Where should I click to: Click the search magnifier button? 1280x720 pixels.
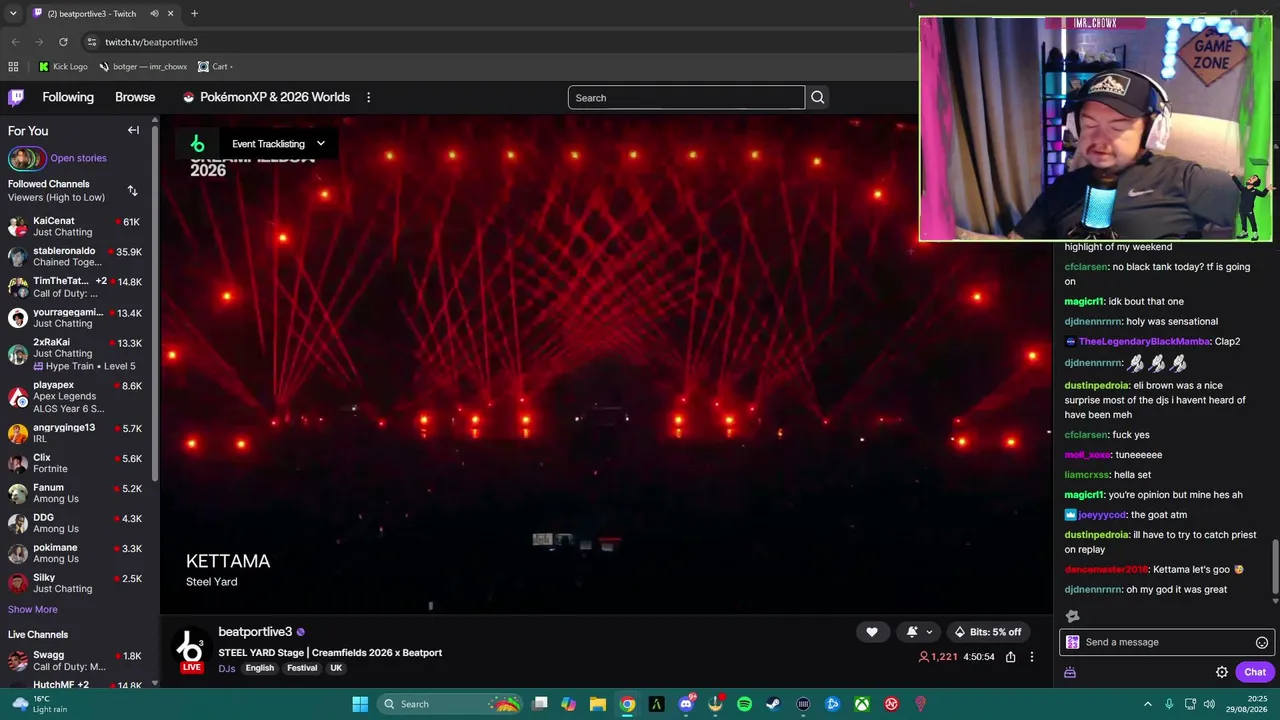(x=817, y=98)
